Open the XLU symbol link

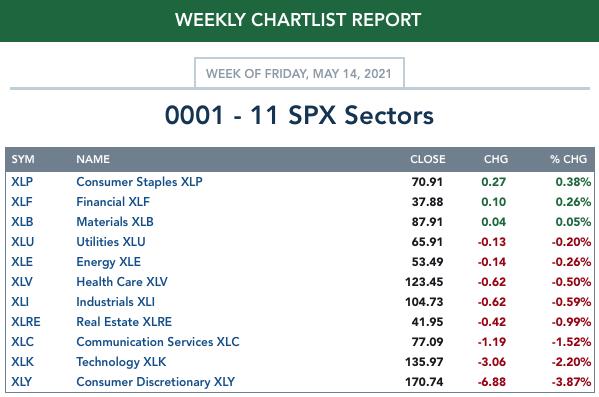click(x=23, y=242)
